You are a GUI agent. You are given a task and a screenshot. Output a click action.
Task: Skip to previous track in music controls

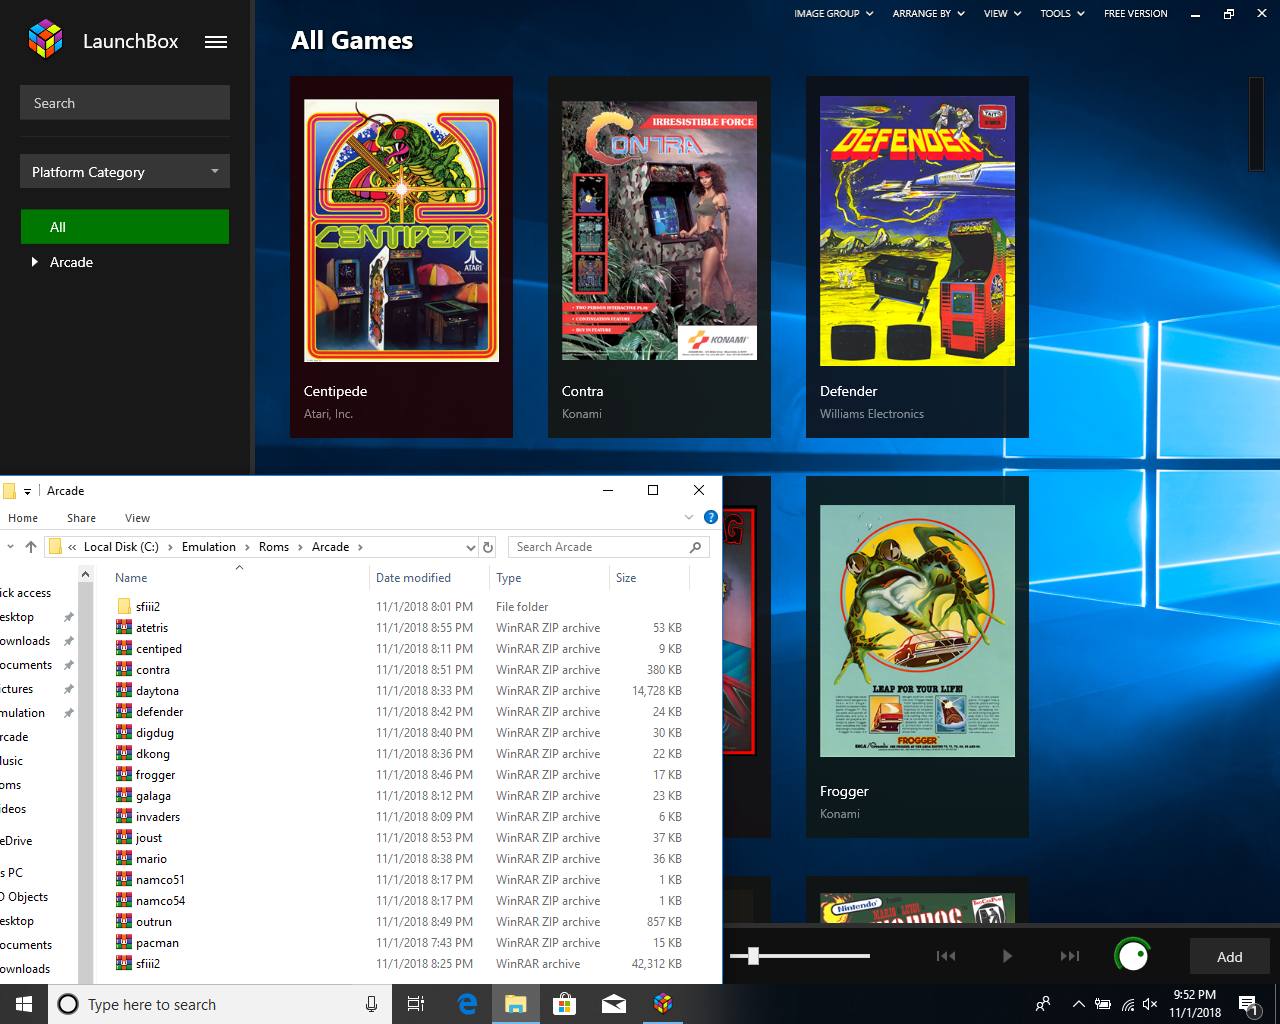pos(946,956)
